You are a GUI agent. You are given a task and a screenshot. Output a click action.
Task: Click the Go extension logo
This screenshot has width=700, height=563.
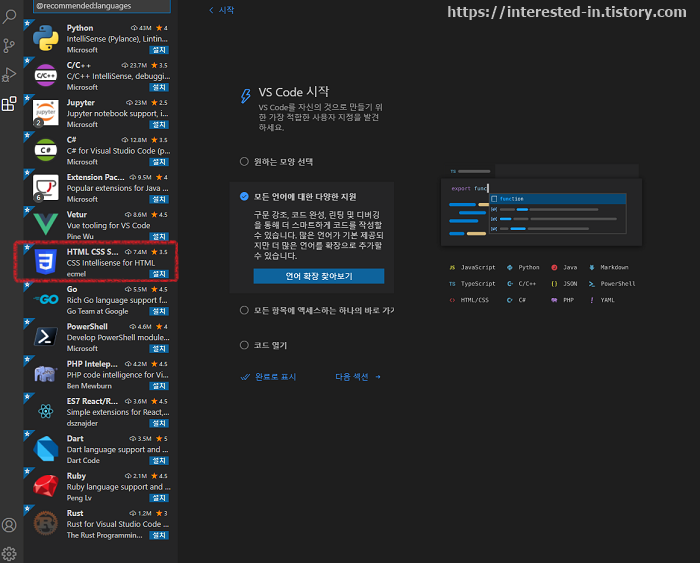[x=46, y=299]
